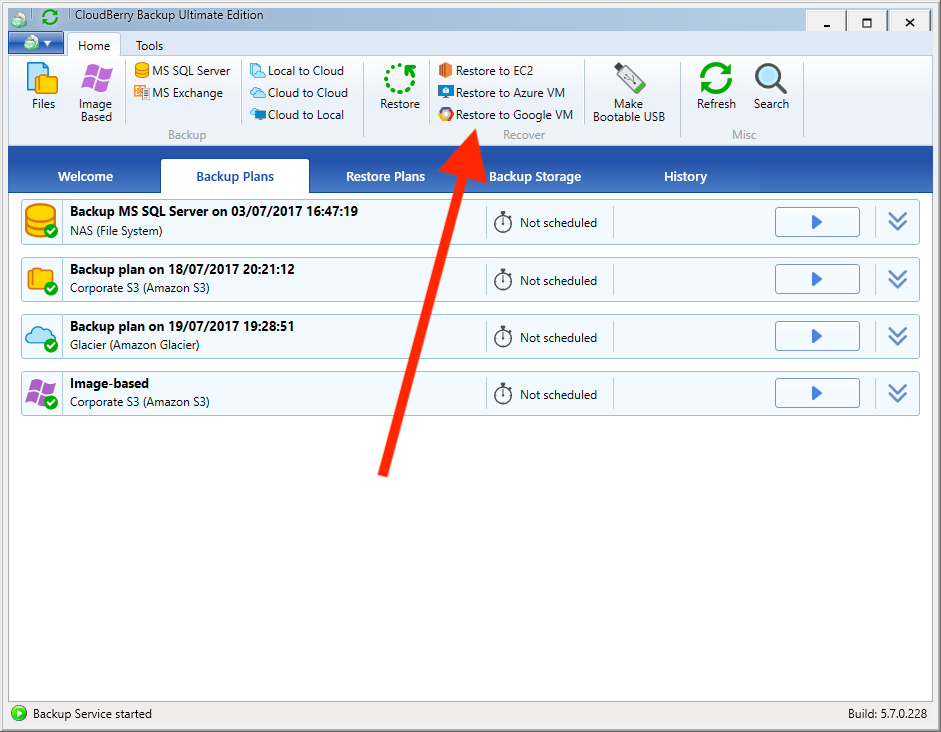Open the Welcome tab
The width and height of the screenshot is (941, 732).
tap(85, 176)
